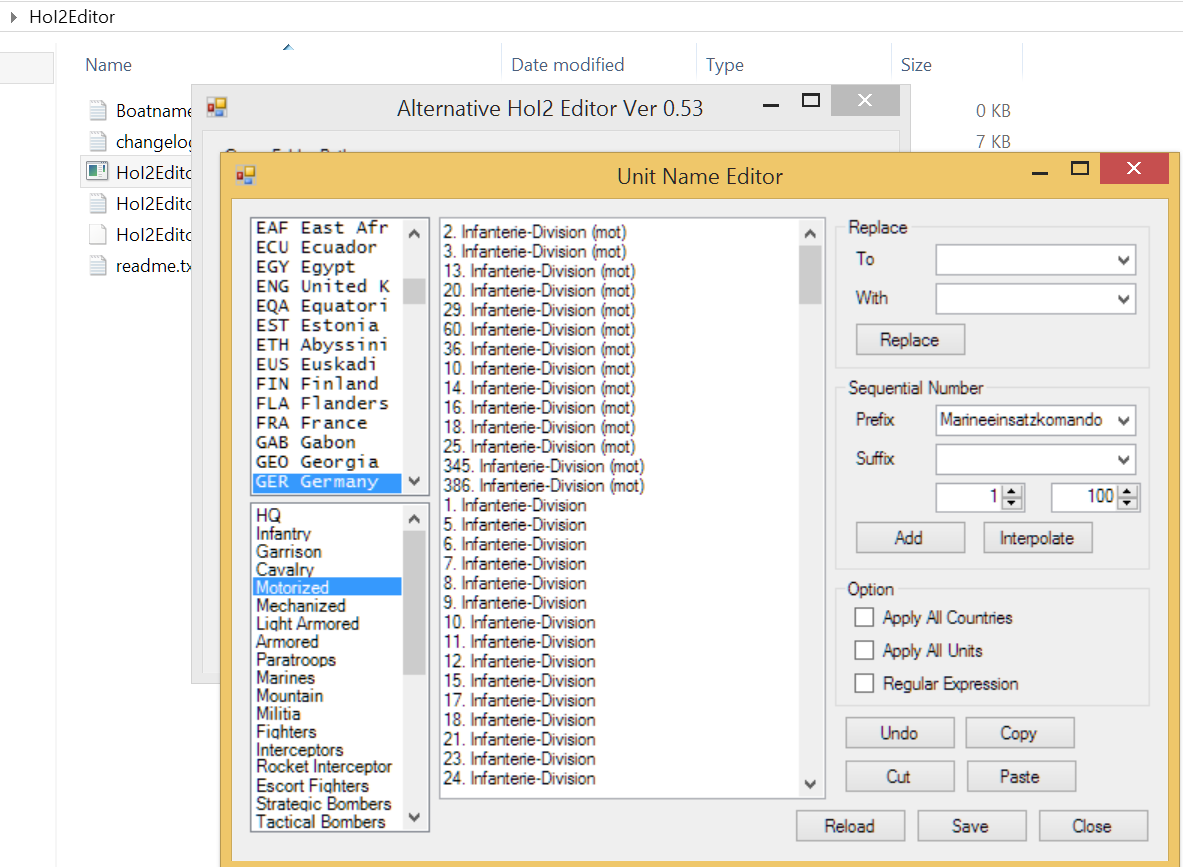Click country list scroll up arrow
The height and width of the screenshot is (867, 1183).
(414, 233)
